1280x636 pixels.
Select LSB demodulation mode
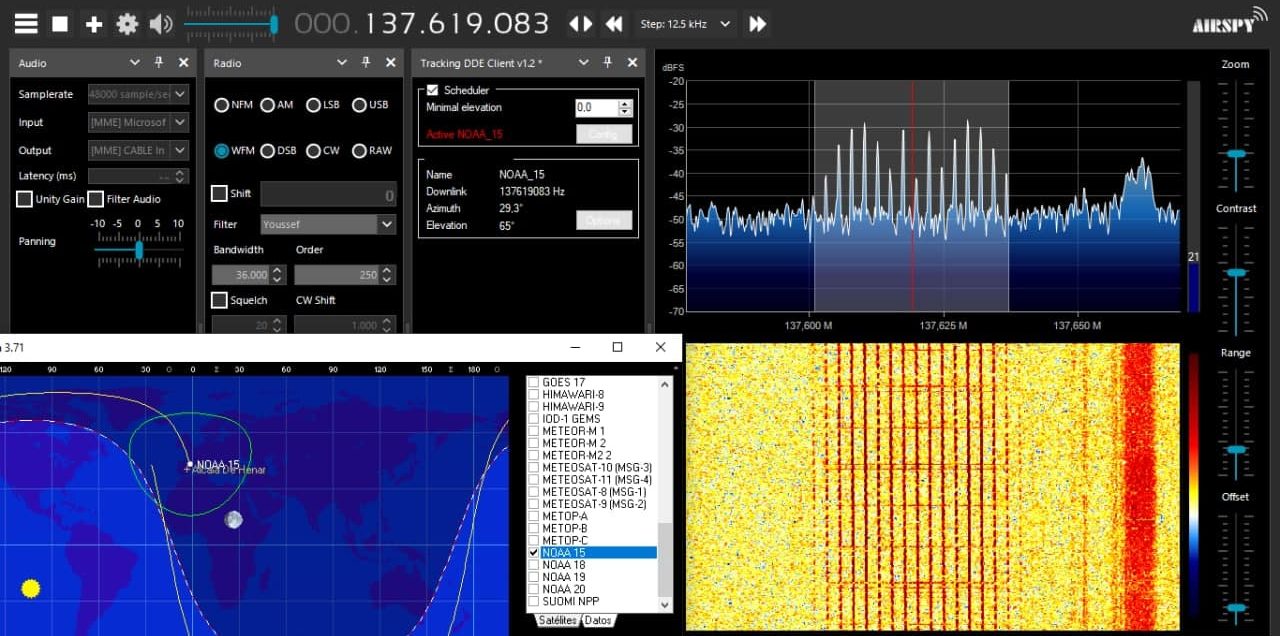313,105
